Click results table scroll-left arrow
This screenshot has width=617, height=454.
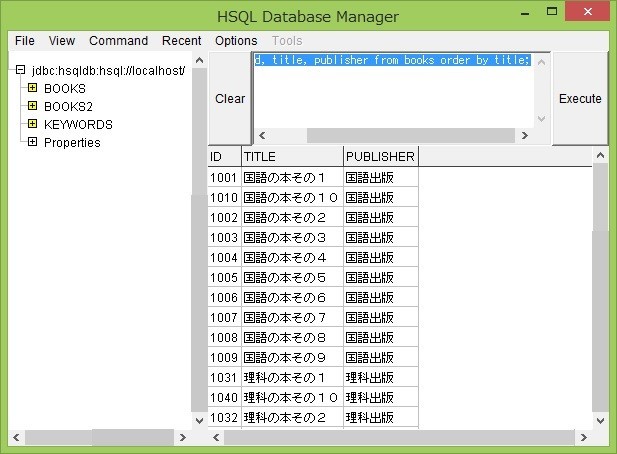(x=216, y=437)
